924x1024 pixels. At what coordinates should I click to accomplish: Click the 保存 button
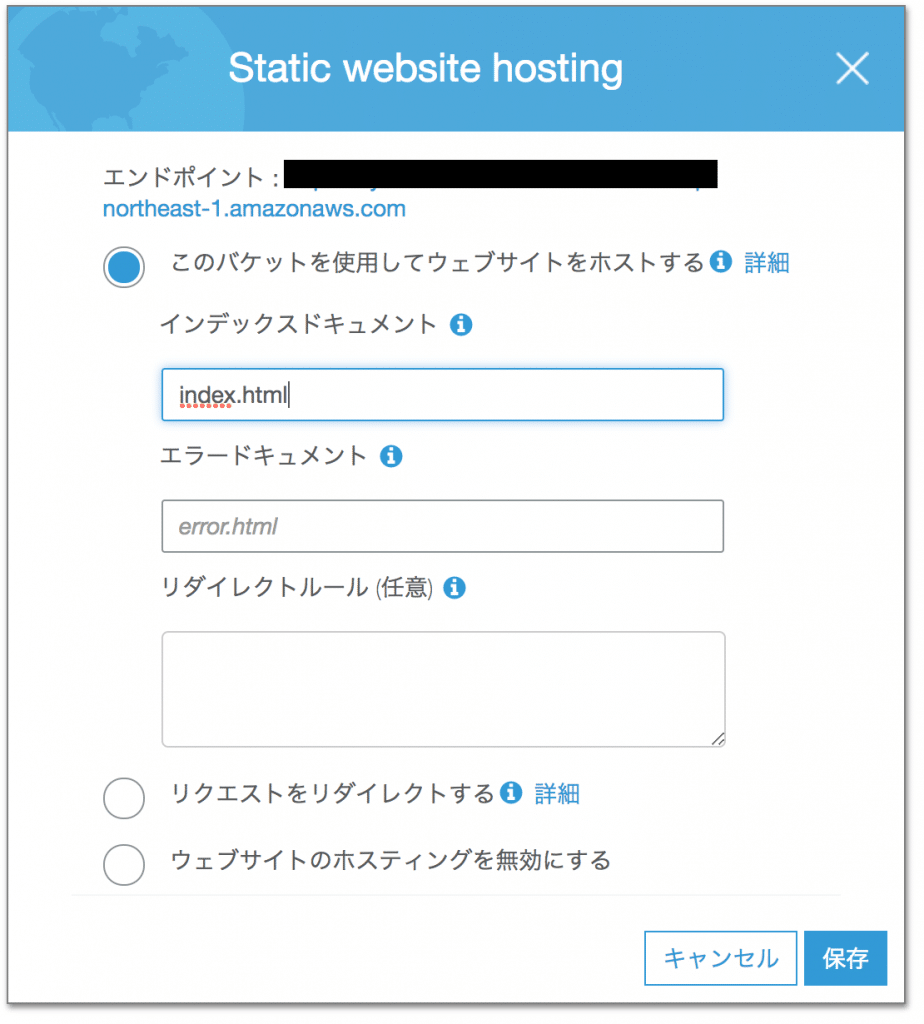tap(845, 958)
